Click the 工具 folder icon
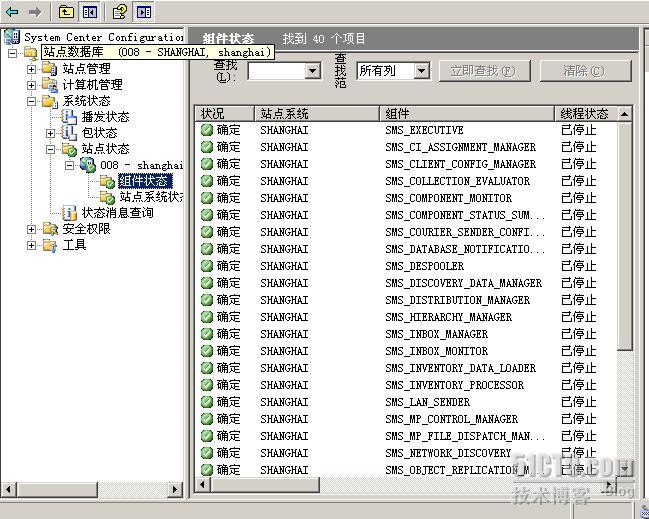The width and height of the screenshot is (649, 519). coord(50,245)
